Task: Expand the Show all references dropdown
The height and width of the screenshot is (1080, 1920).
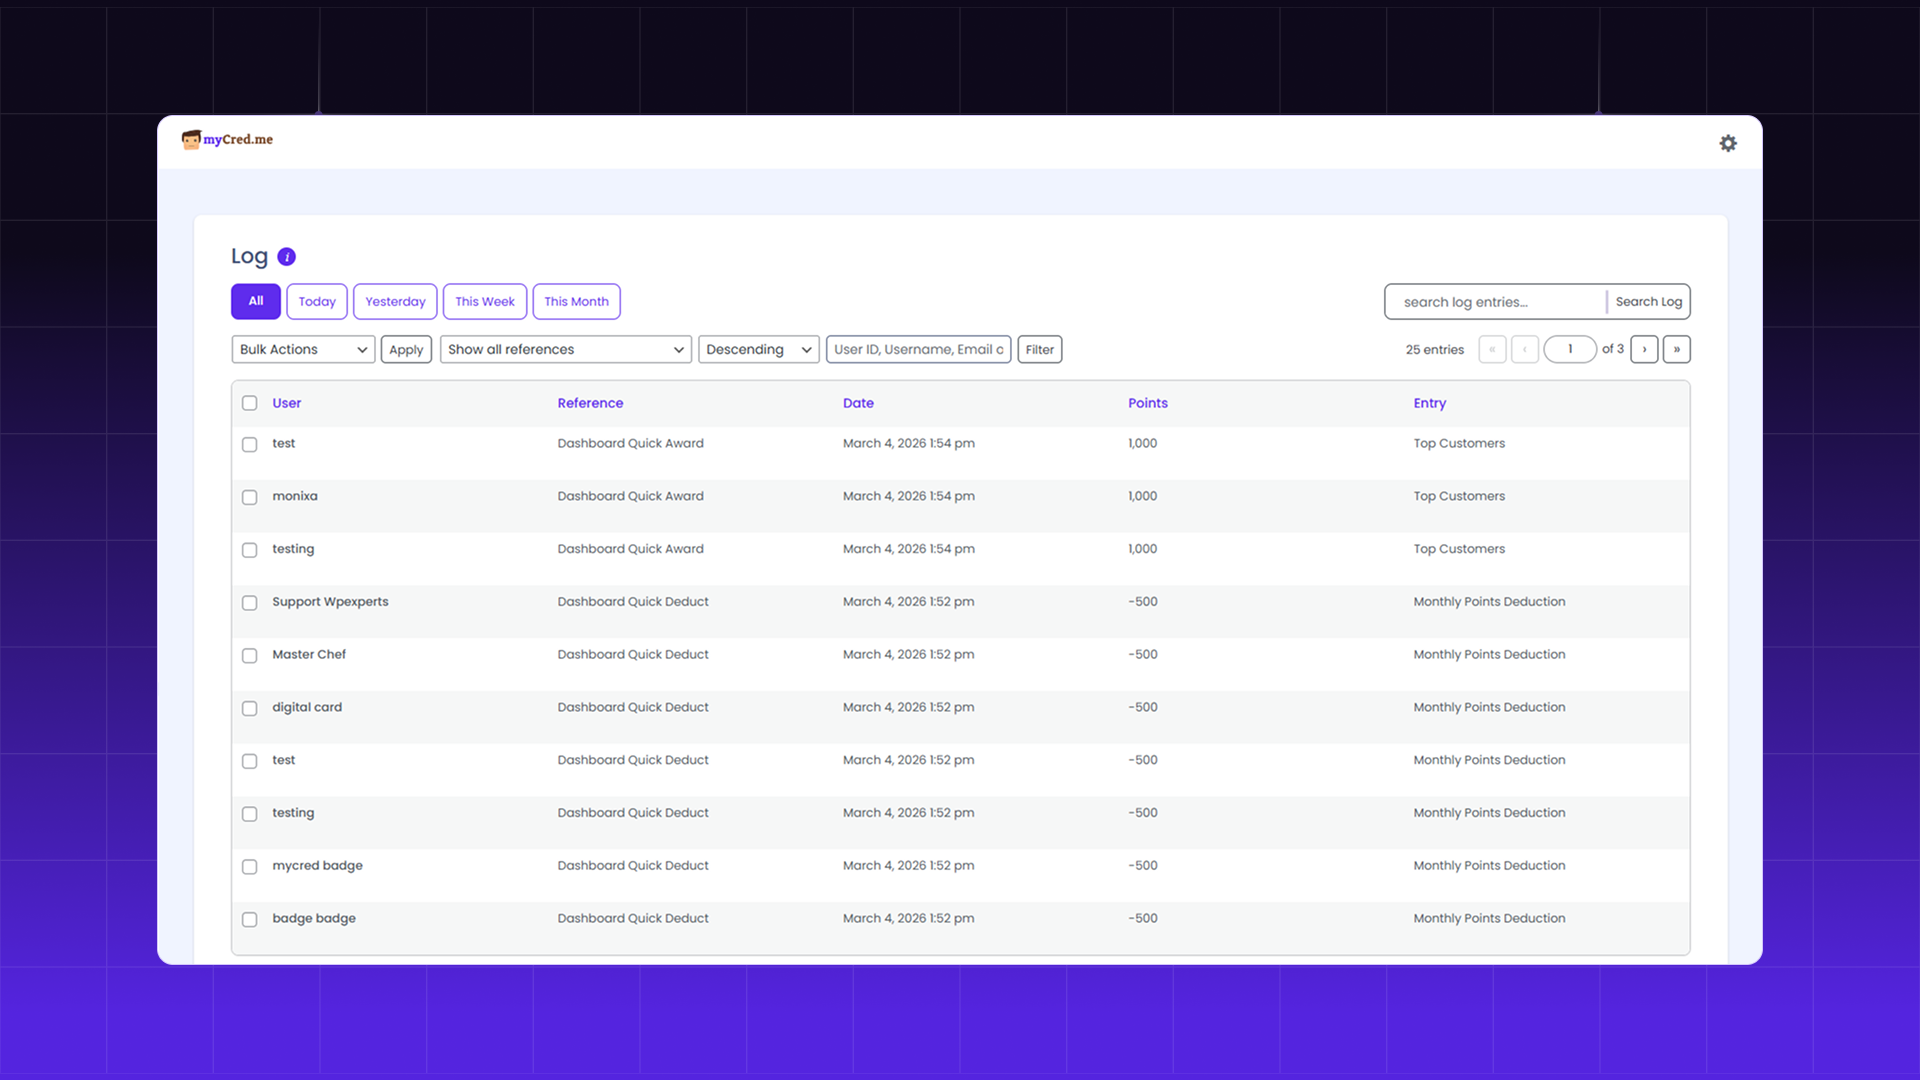Action: [x=565, y=349]
